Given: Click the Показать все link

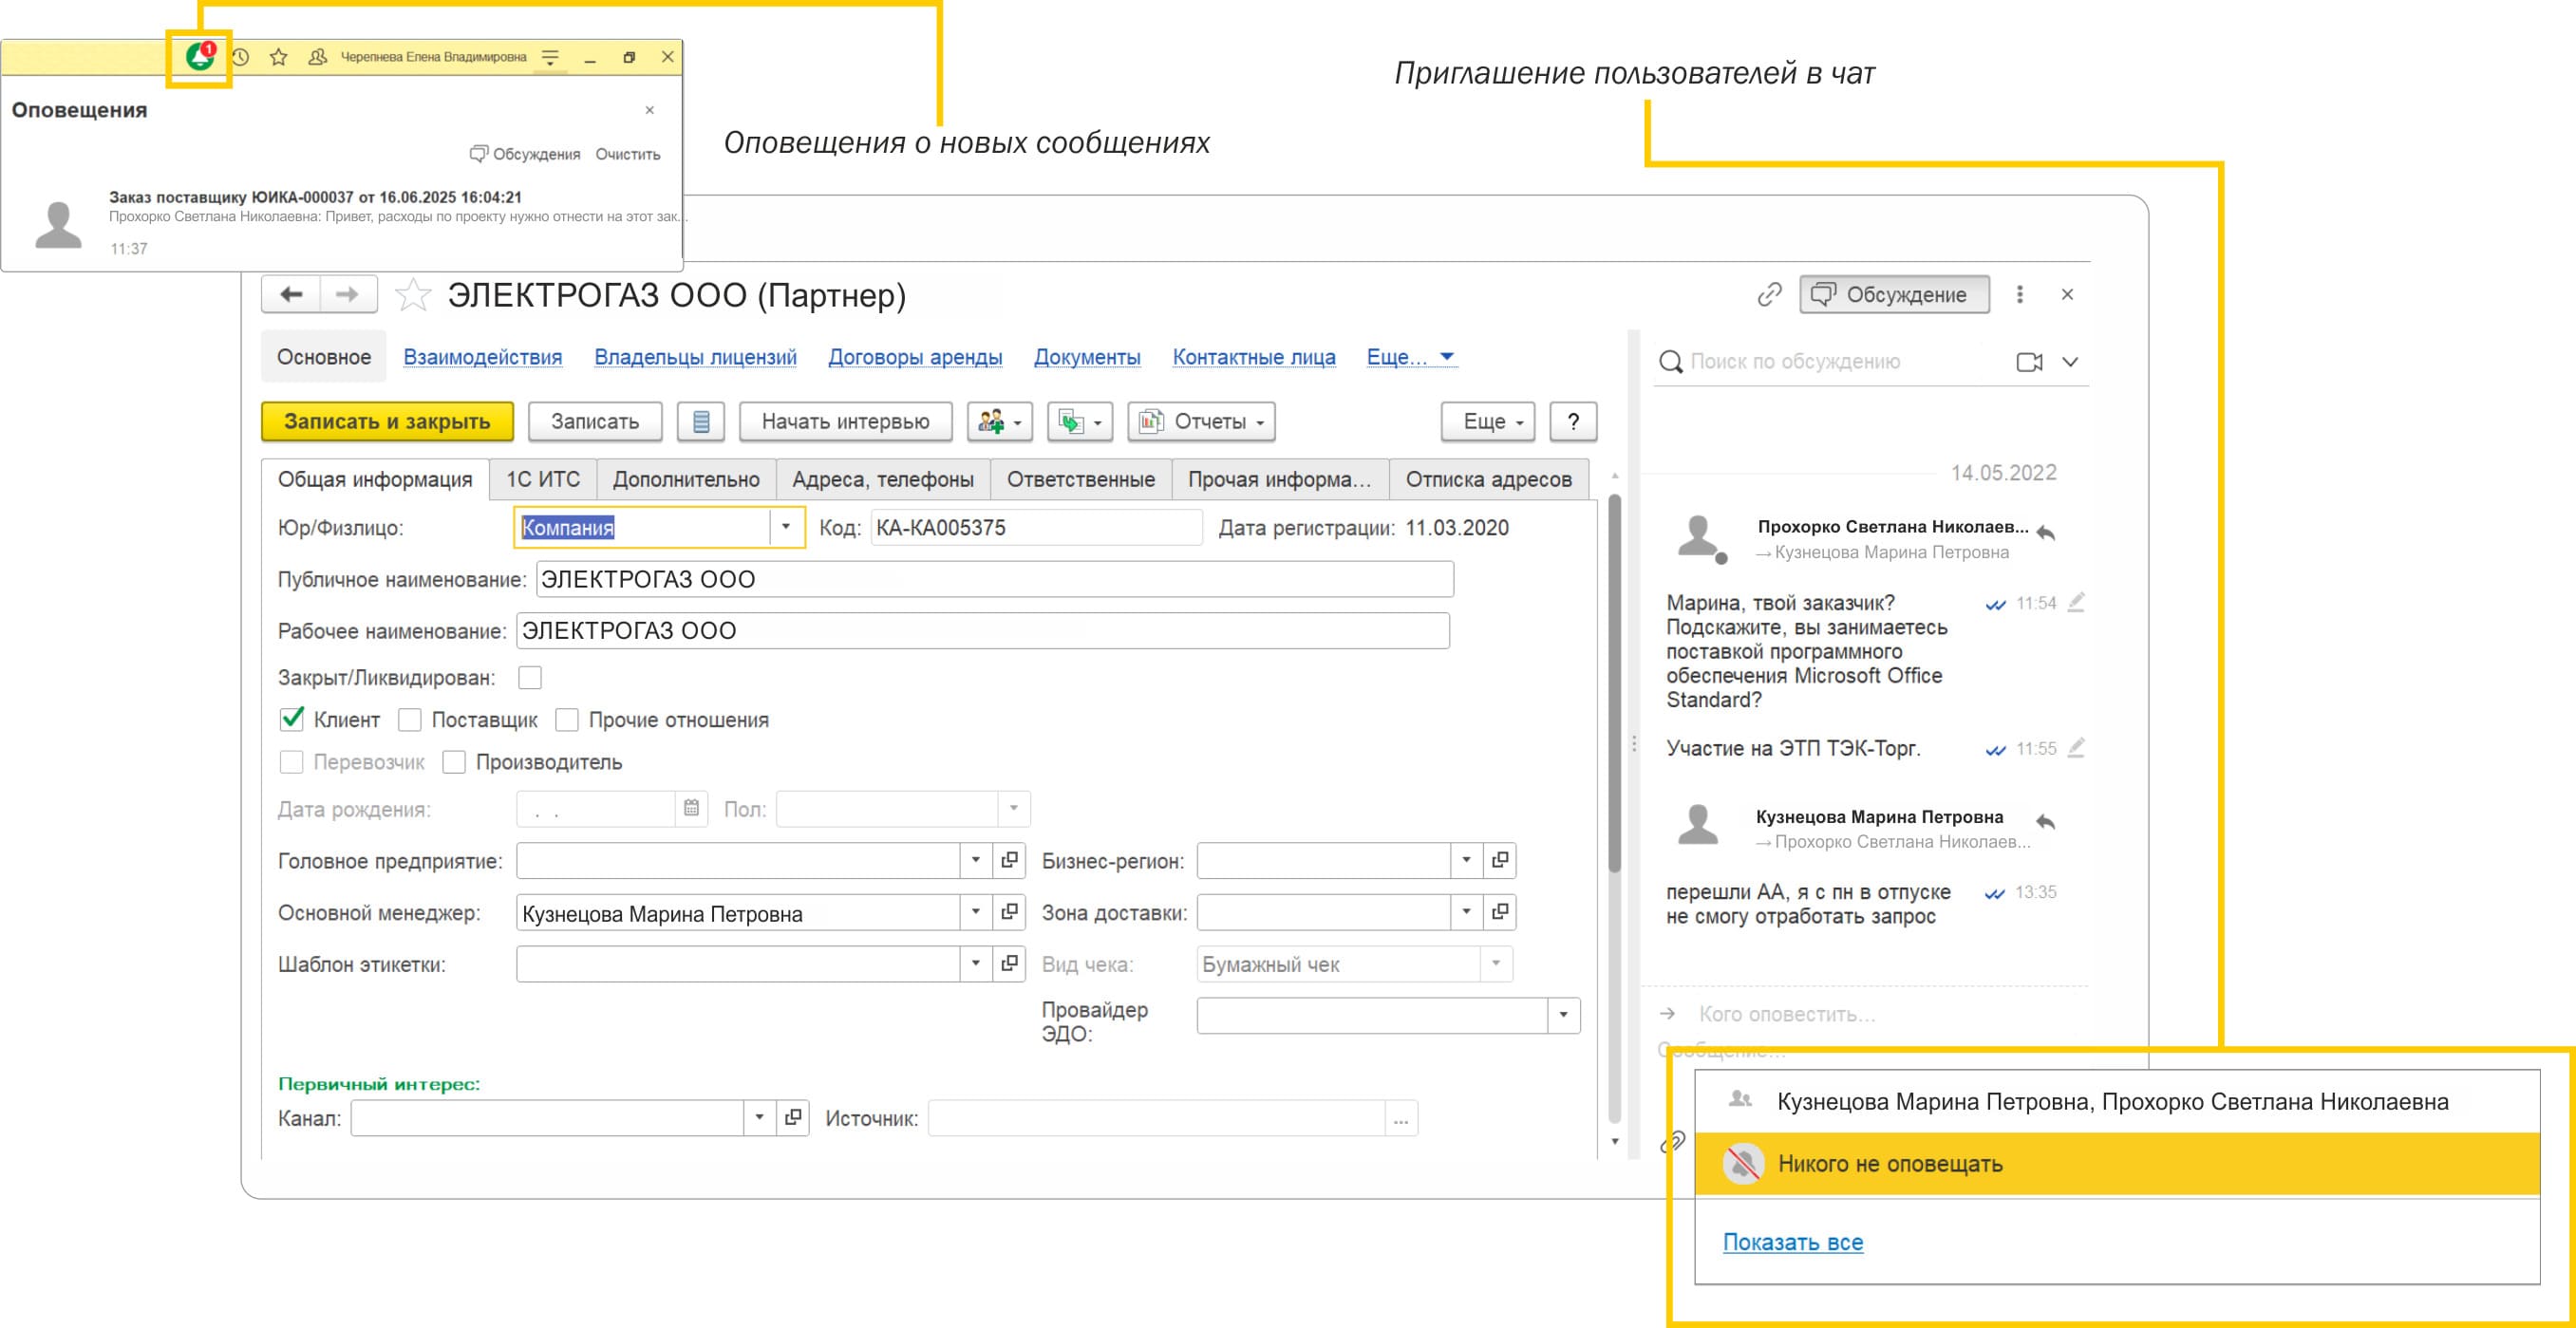Looking at the screenshot, I should [1792, 1242].
